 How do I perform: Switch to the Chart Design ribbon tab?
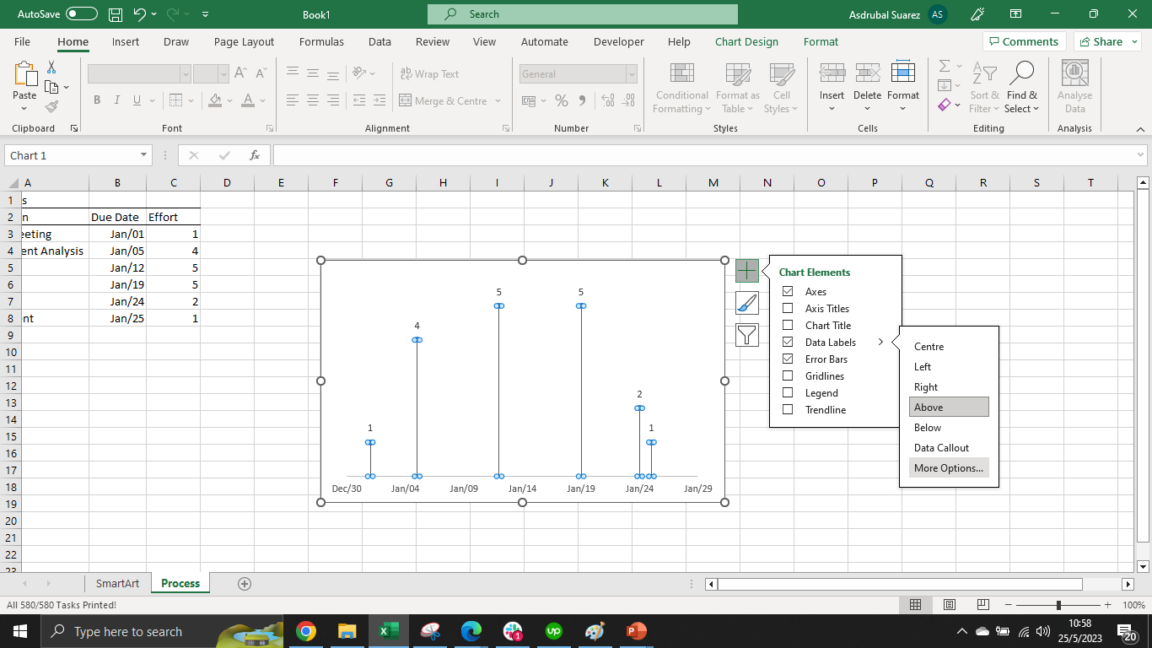(x=746, y=41)
